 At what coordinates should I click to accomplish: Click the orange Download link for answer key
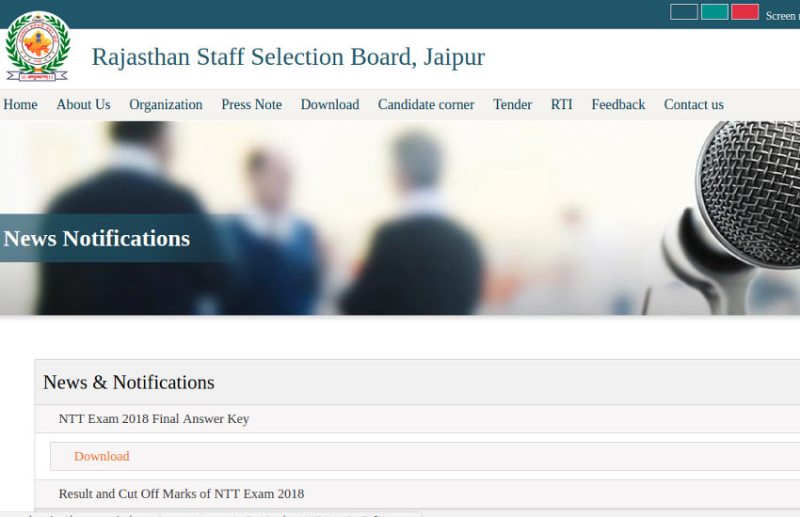(x=102, y=456)
